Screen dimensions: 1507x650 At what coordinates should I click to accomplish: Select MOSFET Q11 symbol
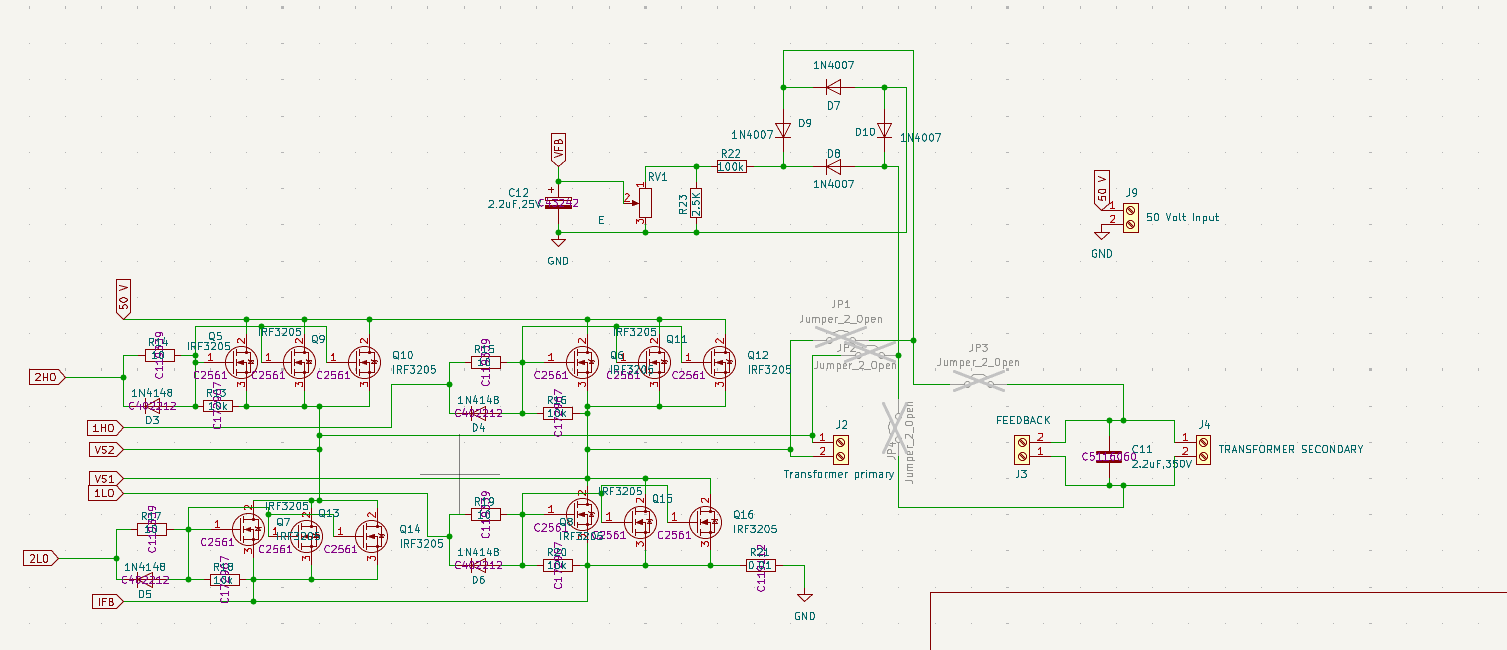click(655, 362)
